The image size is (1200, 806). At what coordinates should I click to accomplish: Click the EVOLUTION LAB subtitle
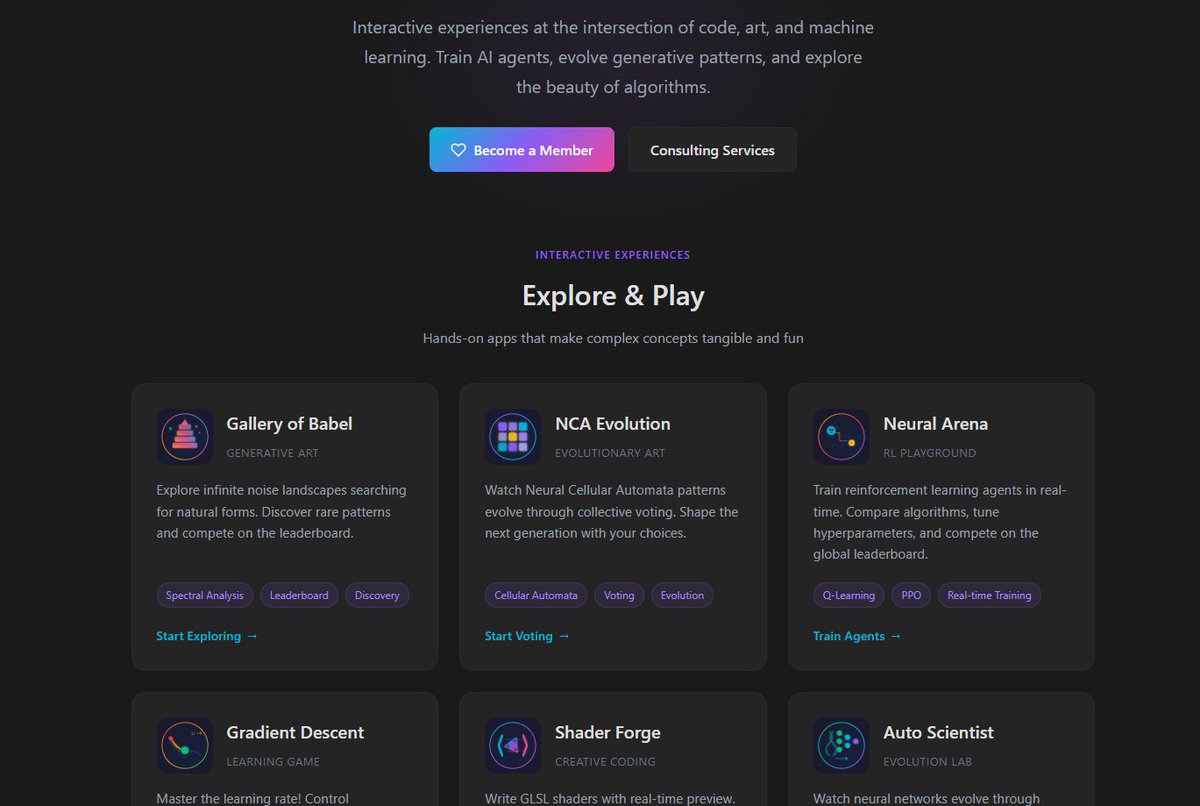(930, 762)
